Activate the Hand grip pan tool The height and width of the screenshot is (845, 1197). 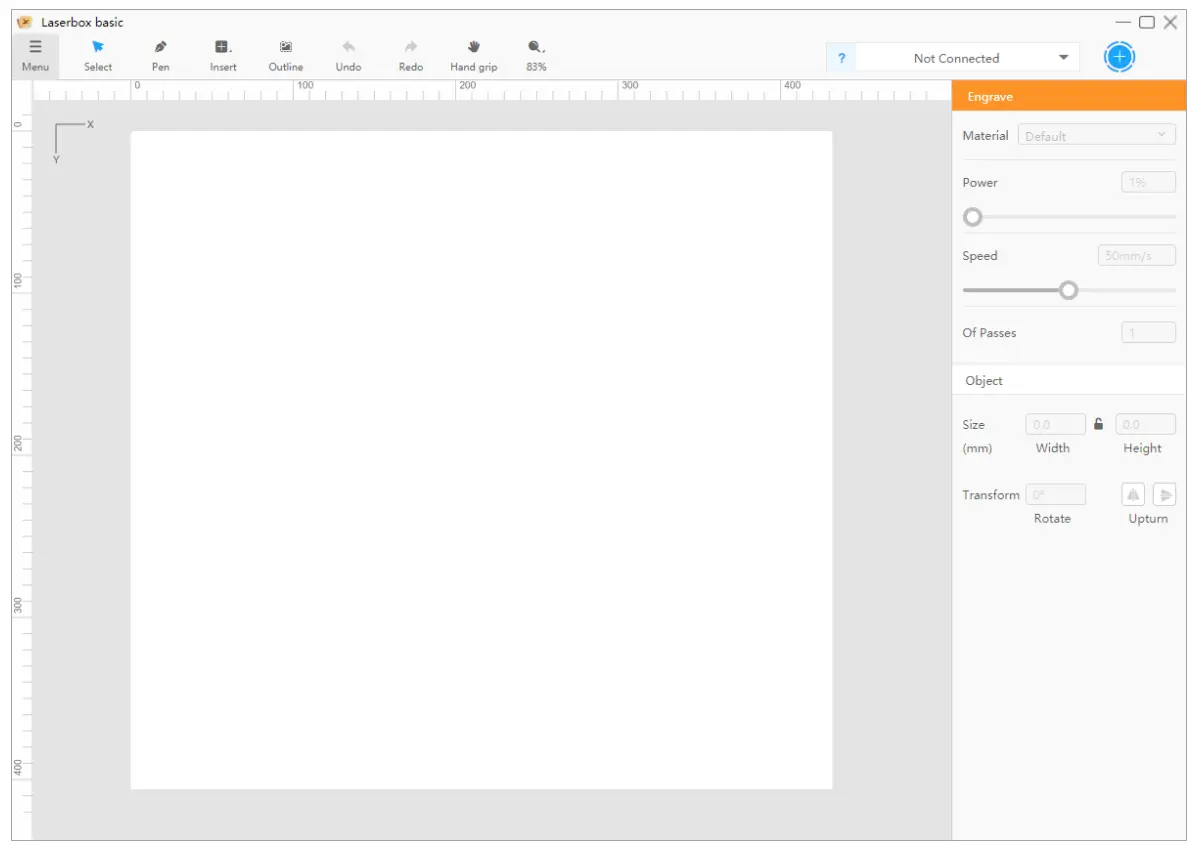(x=474, y=55)
